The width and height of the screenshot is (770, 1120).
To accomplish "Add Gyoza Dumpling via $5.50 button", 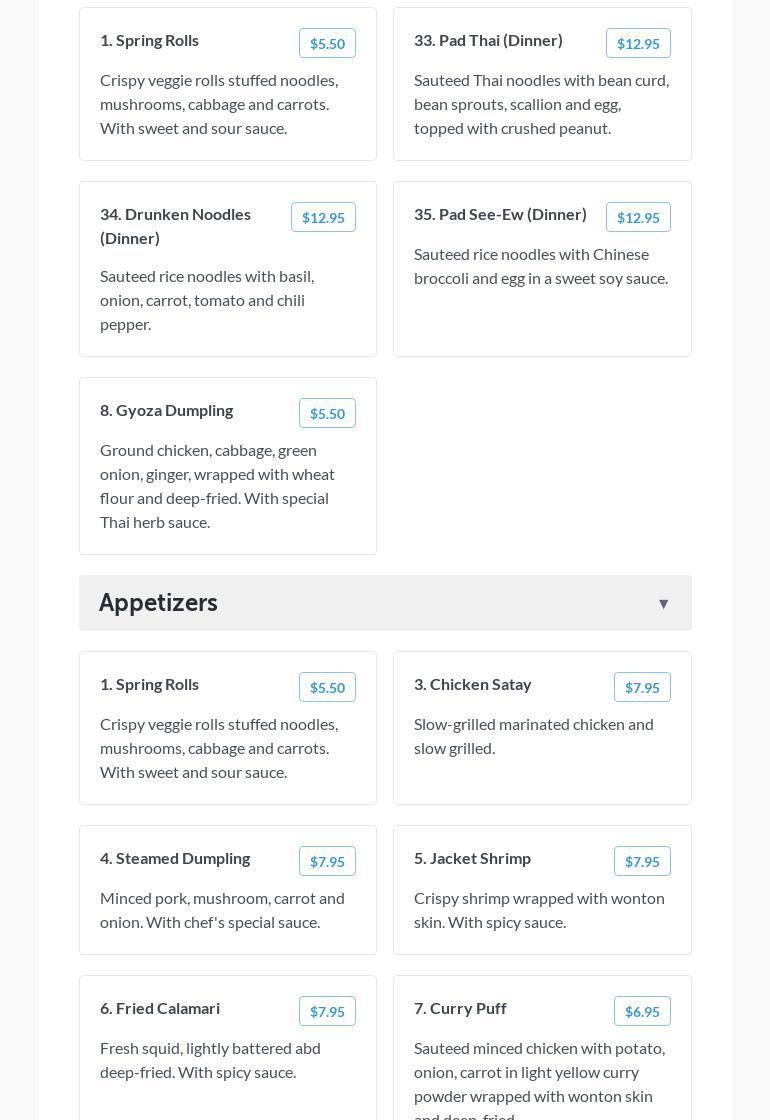I will click(x=327, y=413).
